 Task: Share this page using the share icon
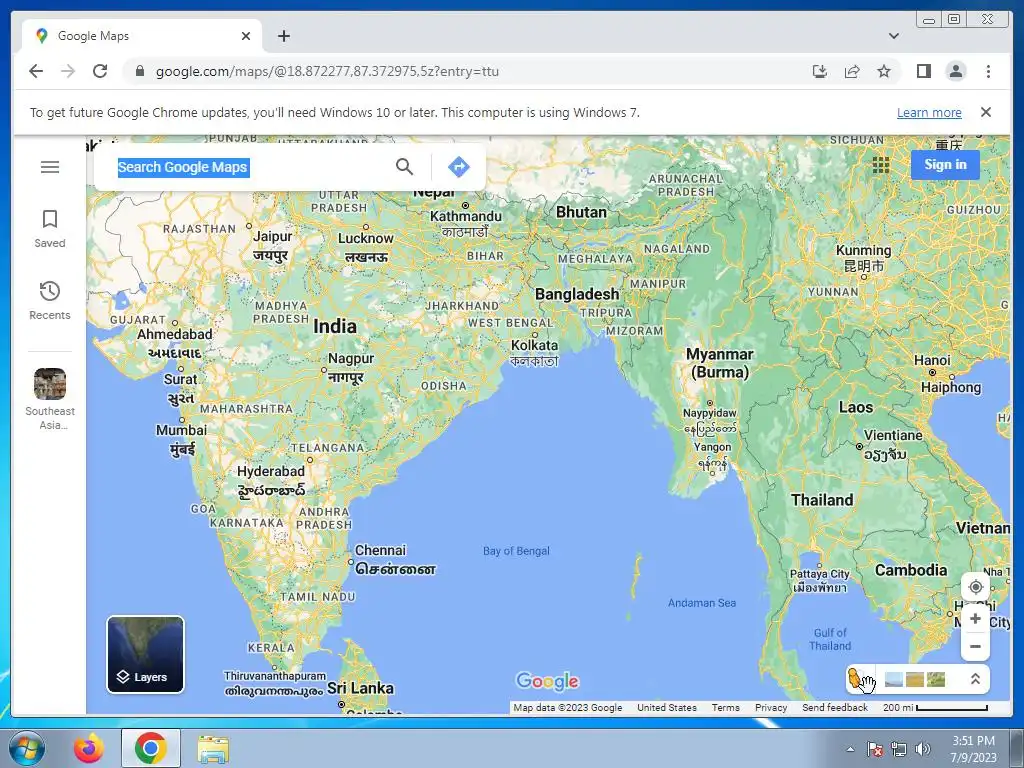pyautogui.click(x=852, y=71)
